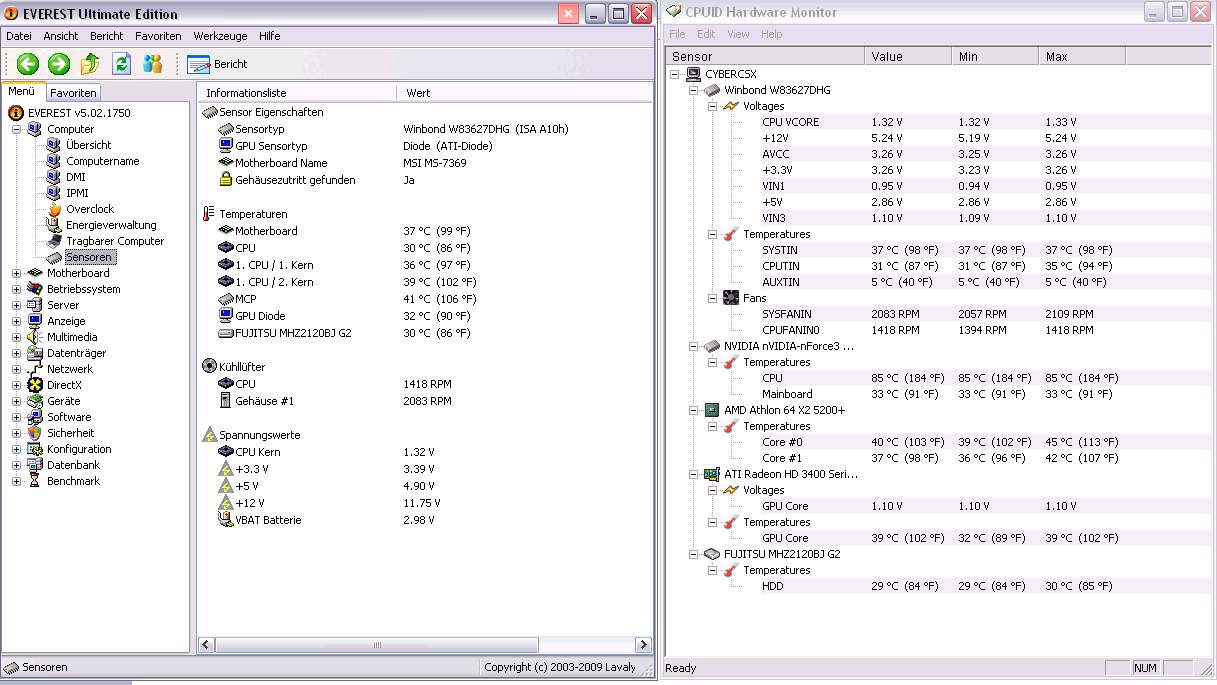Expand the Betriebssystem tree node

click(17, 289)
